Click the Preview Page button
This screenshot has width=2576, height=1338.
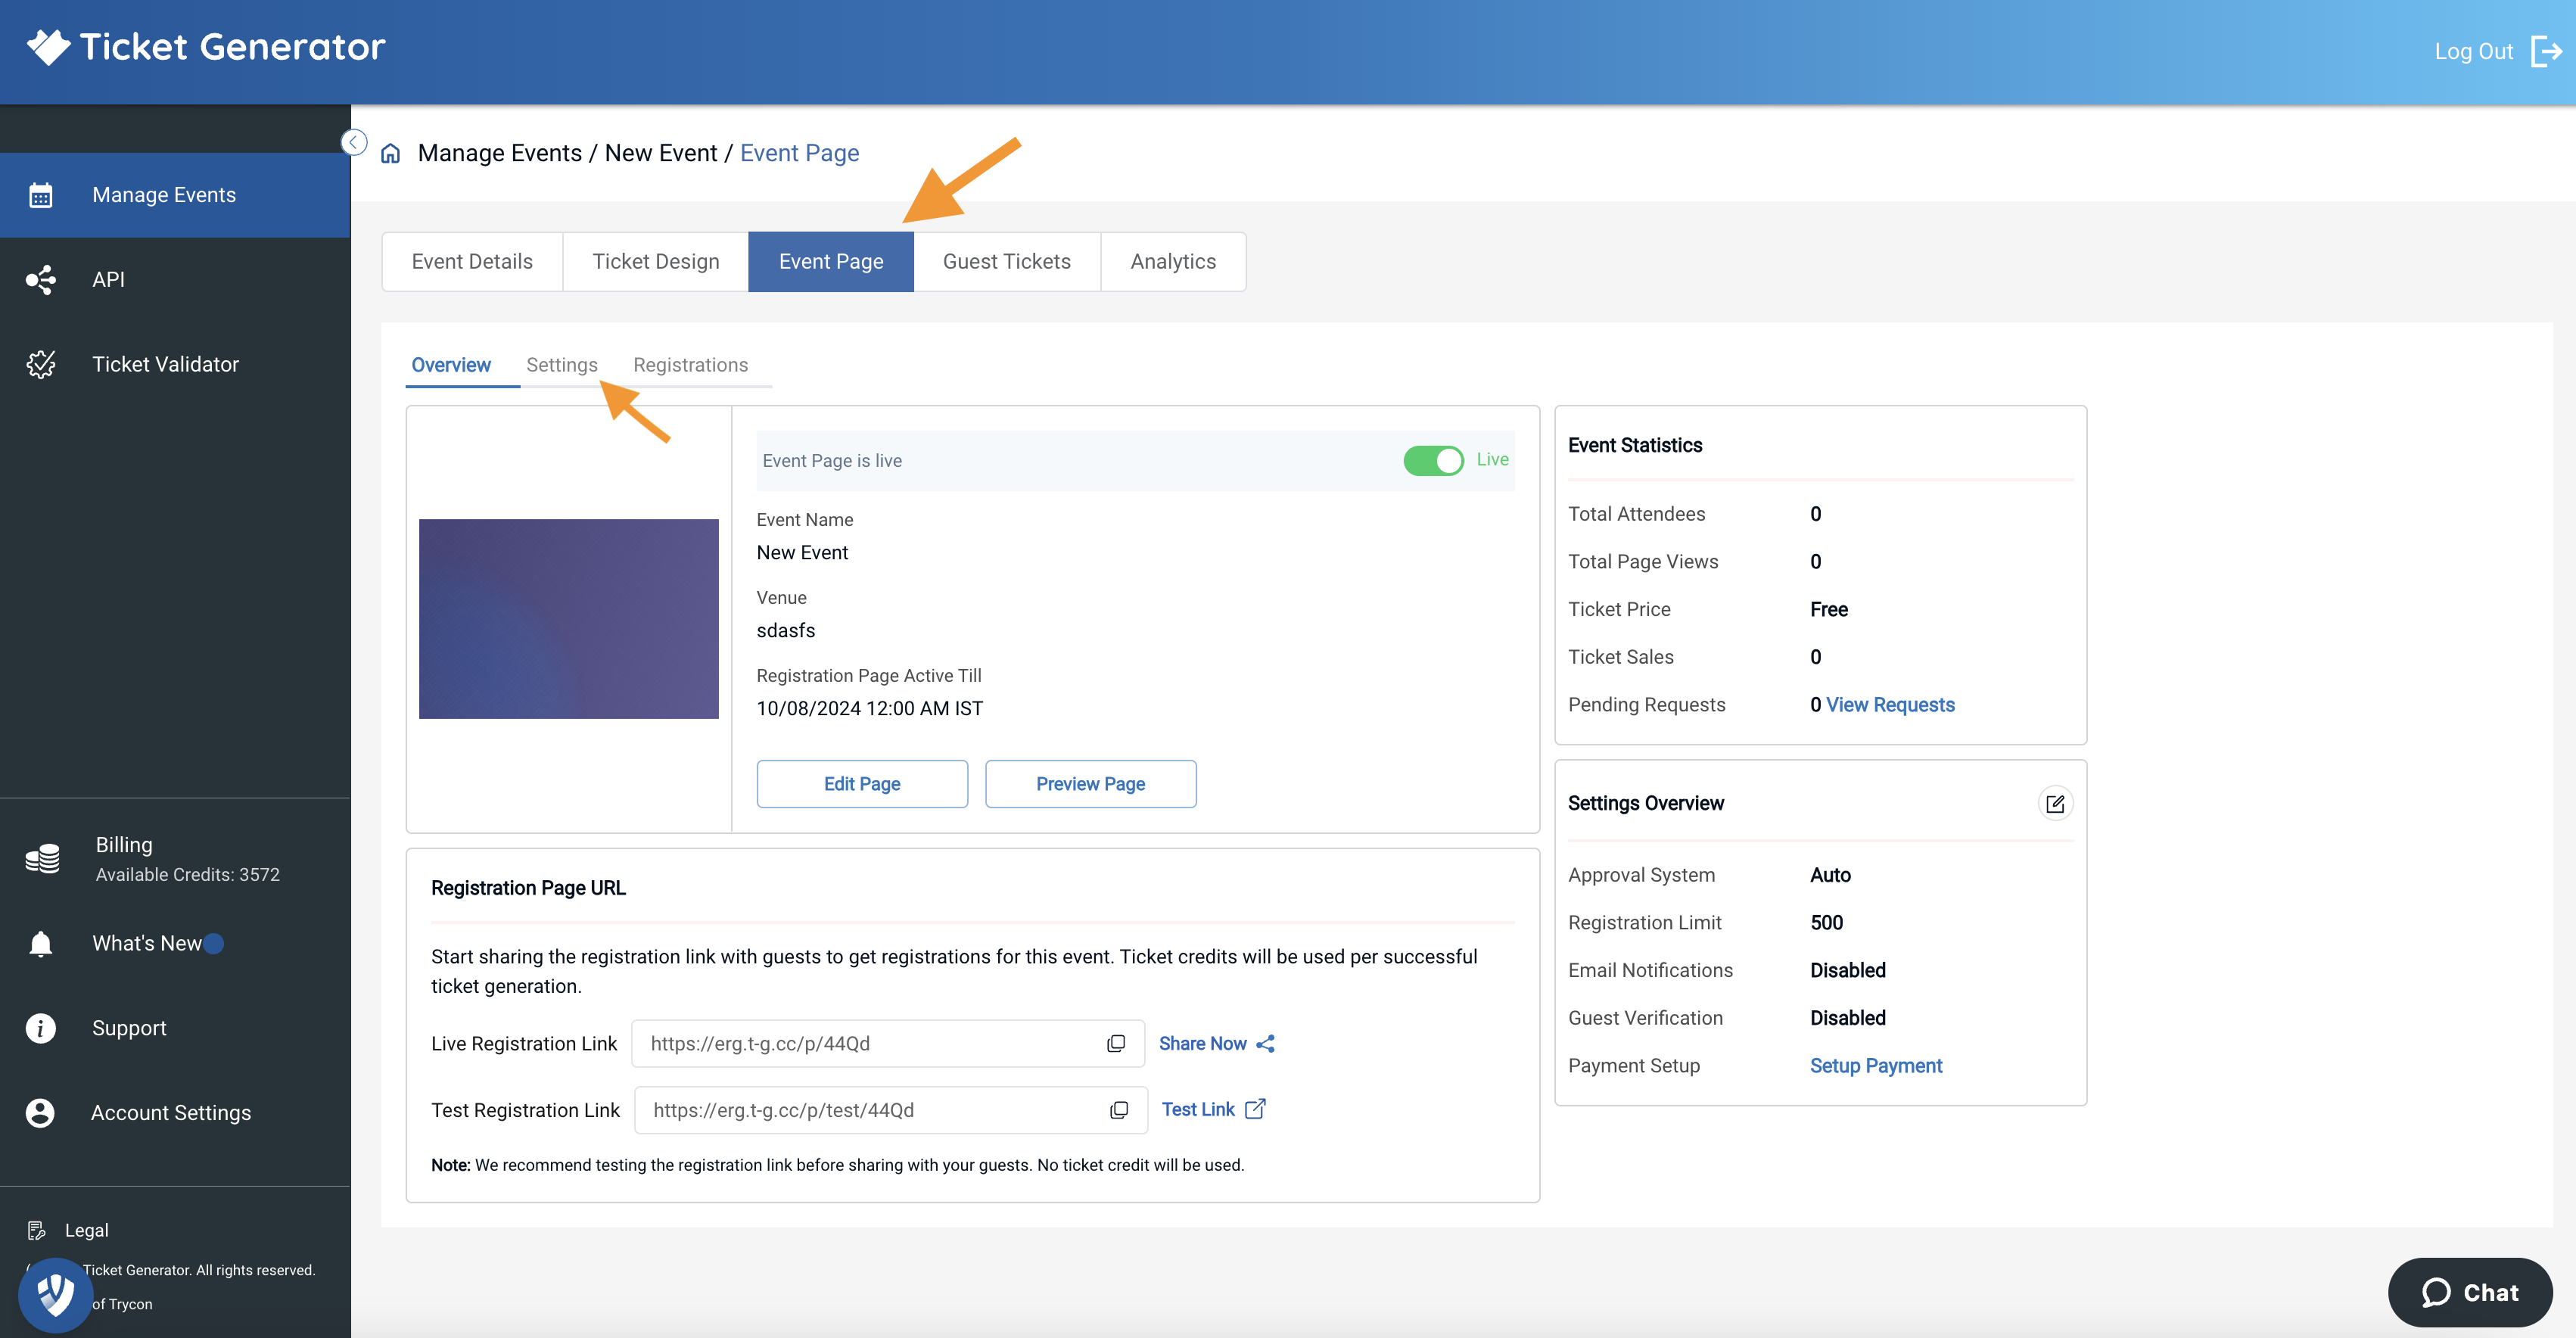[x=1090, y=783]
